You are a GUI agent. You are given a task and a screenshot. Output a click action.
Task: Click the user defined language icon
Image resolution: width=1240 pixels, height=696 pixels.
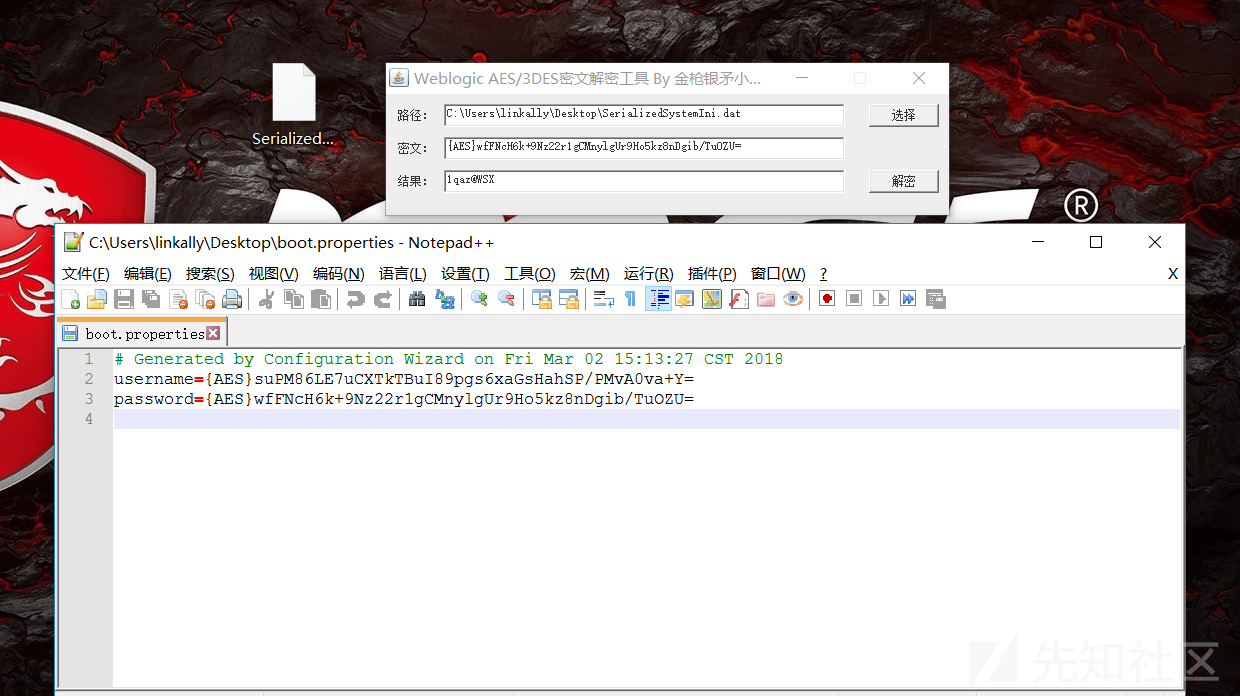(x=685, y=299)
